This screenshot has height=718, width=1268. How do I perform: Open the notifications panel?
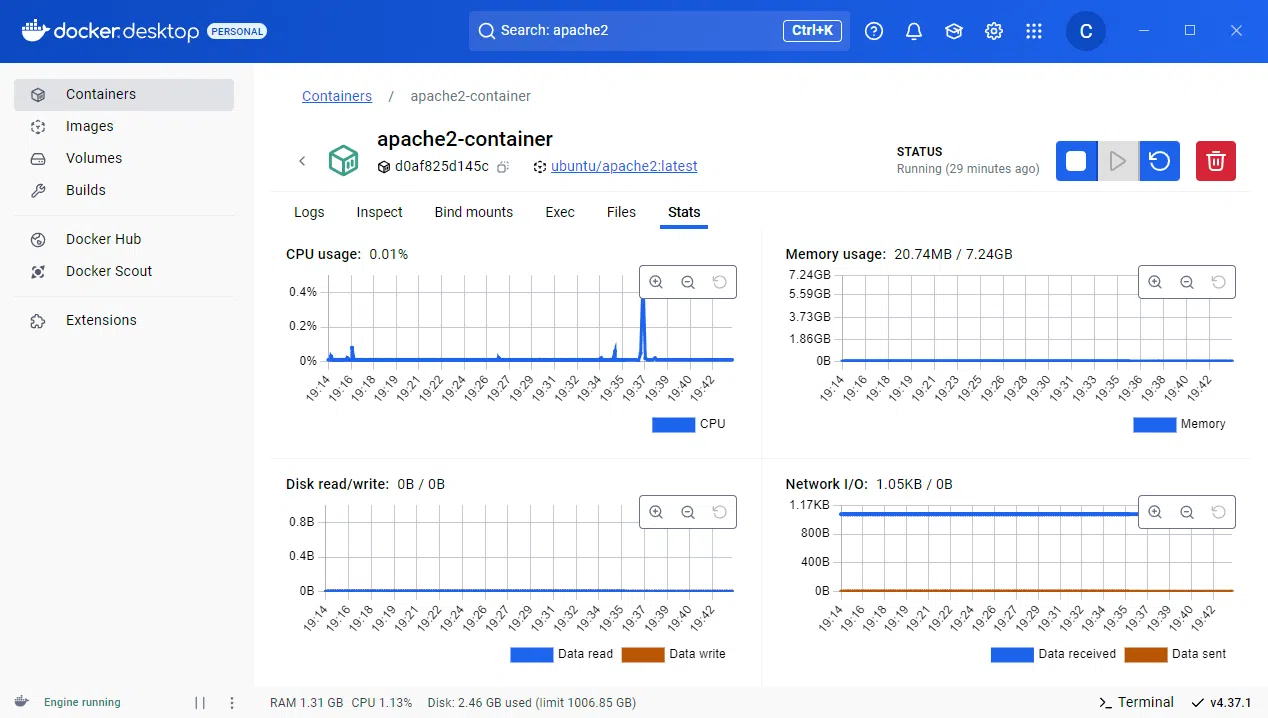913,31
